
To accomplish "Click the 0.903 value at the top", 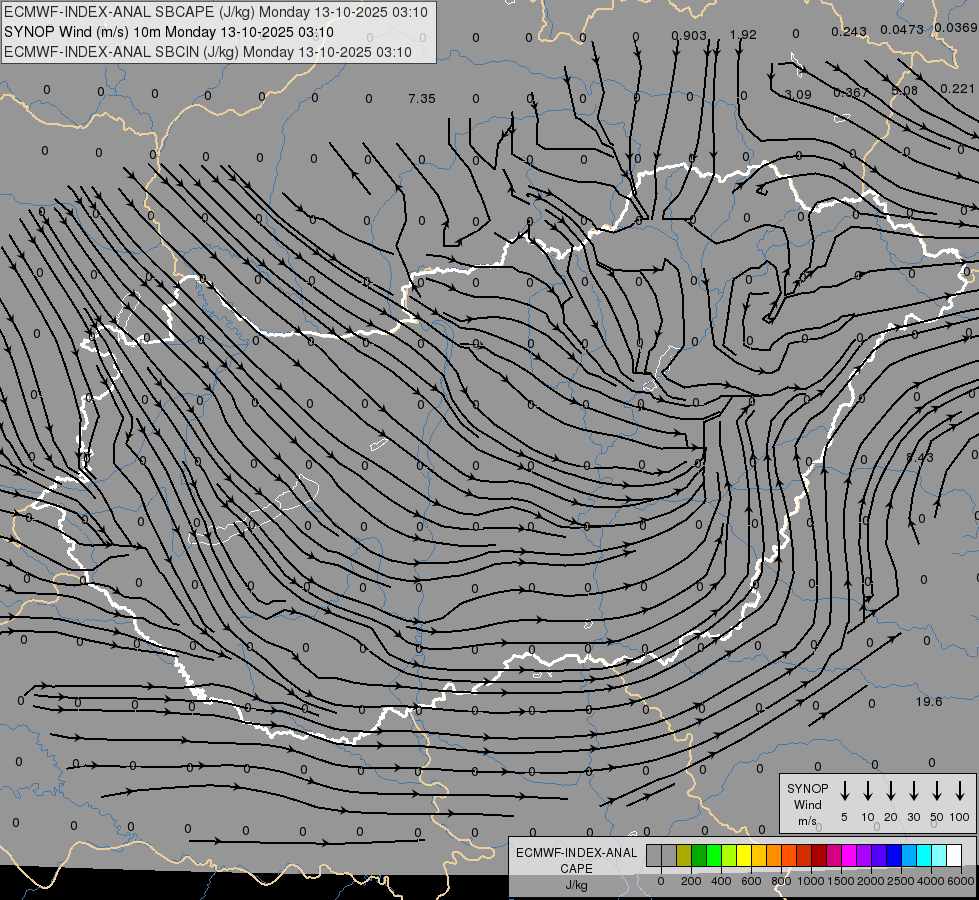I will pyautogui.click(x=689, y=35).
